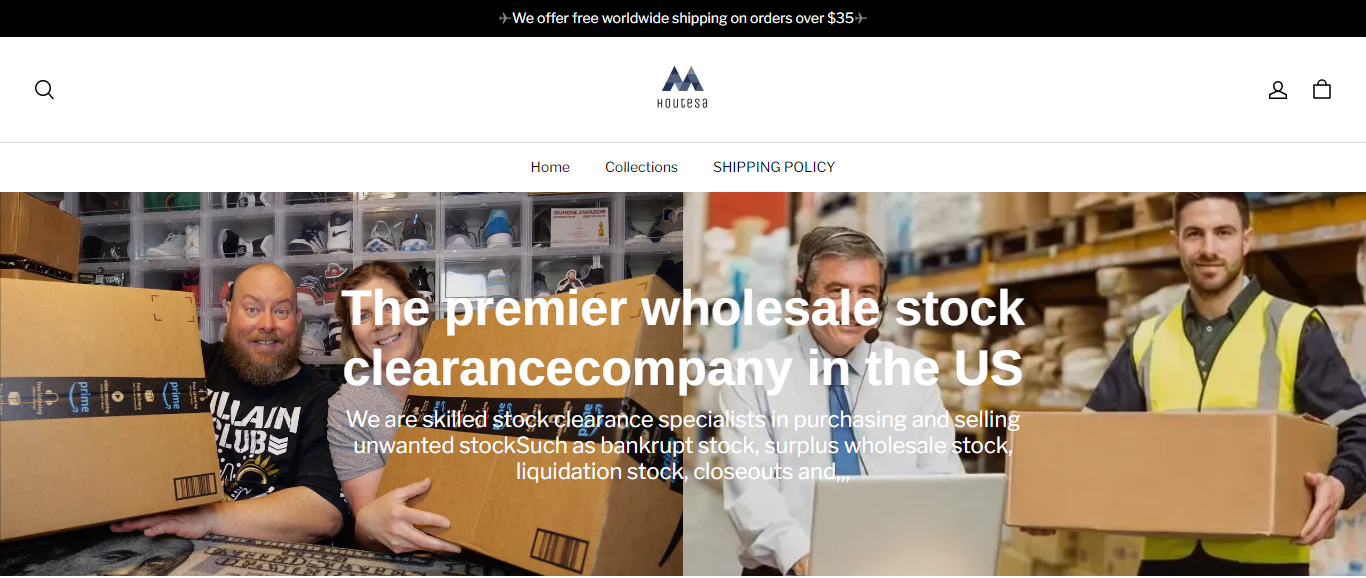Image resolution: width=1366 pixels, height=578 pixels.
Task: Go to the Home menu item
Action: coord(550,167)
